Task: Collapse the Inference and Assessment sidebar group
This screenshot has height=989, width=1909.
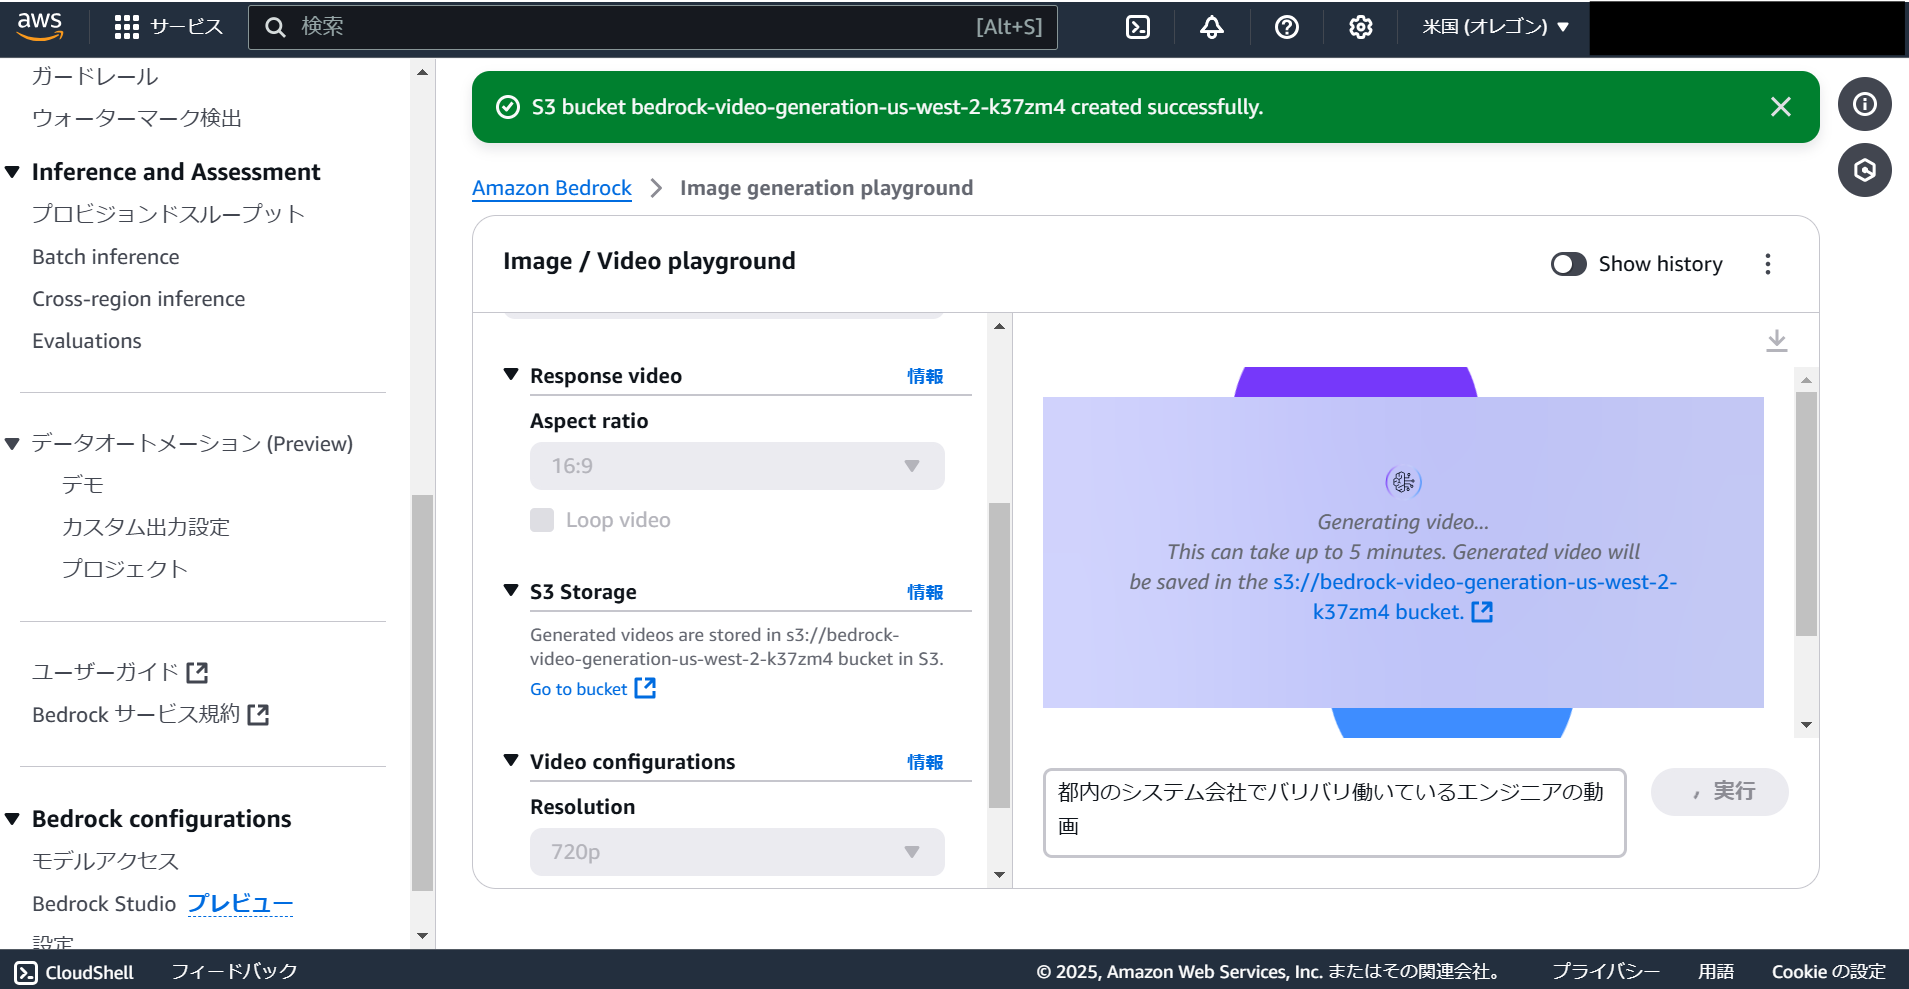Action: (13, 172)
